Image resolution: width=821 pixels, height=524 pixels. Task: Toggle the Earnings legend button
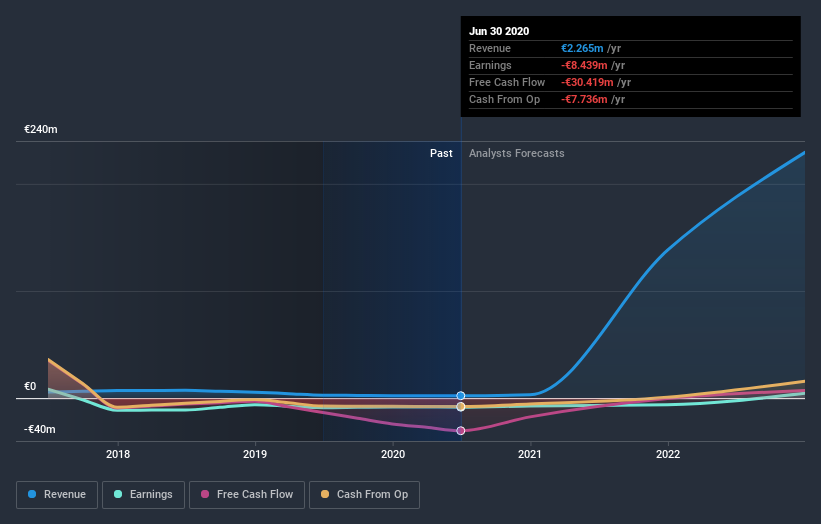[x=143, y=495]
